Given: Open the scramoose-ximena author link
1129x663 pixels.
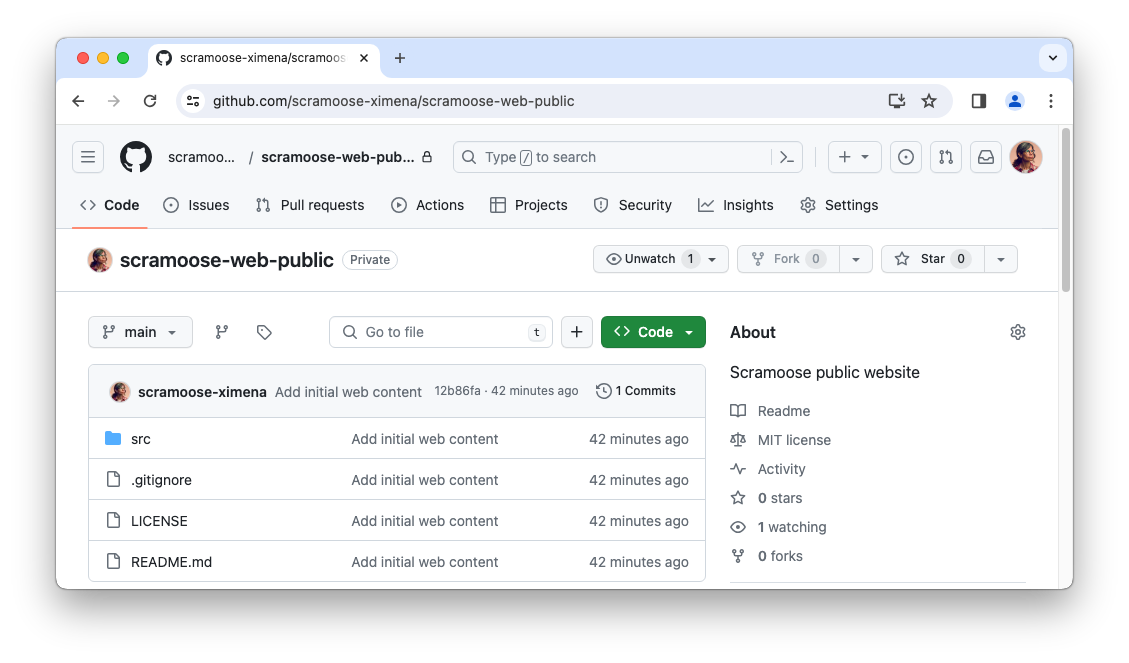Looking at the screenshot, I should pyautogui.click(x=202, y=392).
